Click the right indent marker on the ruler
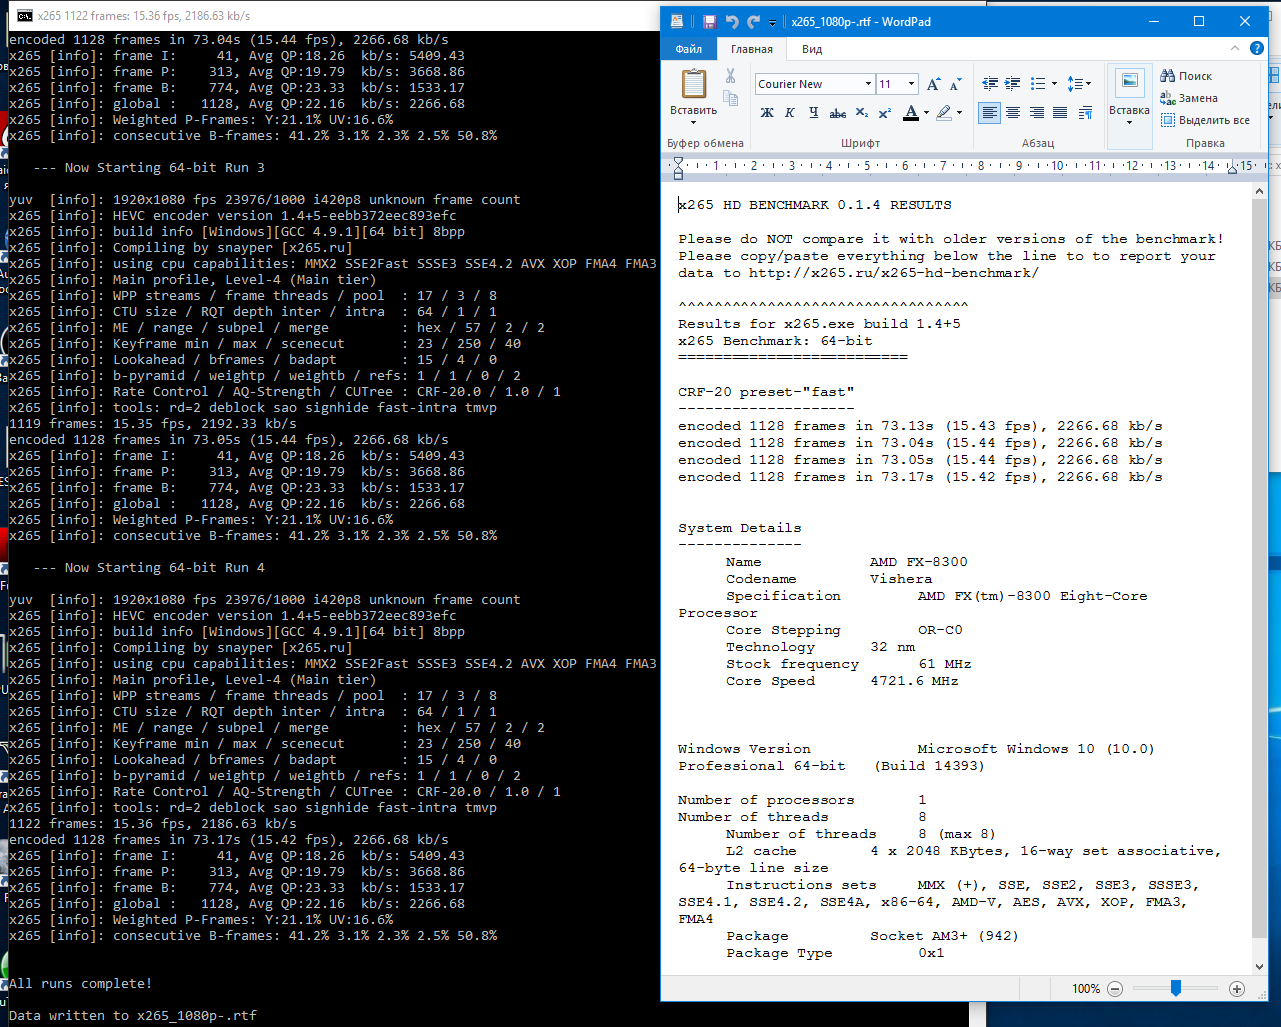Screen dimensions: 1281x1027 click(1233, 168)
